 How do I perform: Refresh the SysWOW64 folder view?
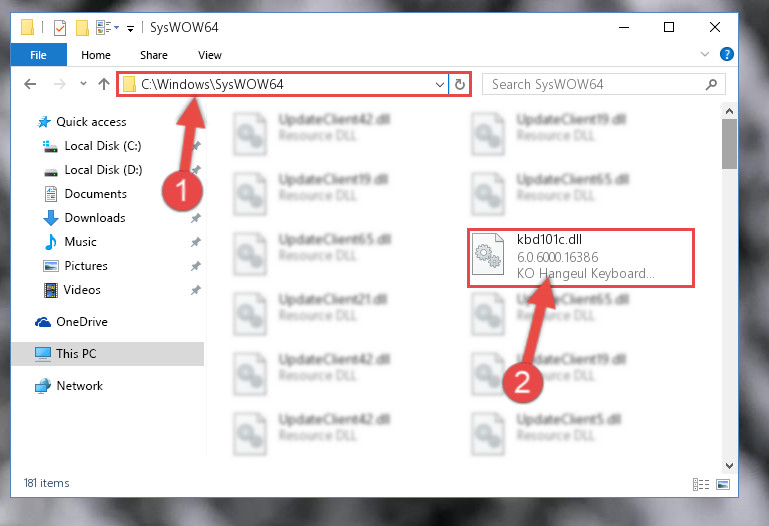click(x=460, y=84)
